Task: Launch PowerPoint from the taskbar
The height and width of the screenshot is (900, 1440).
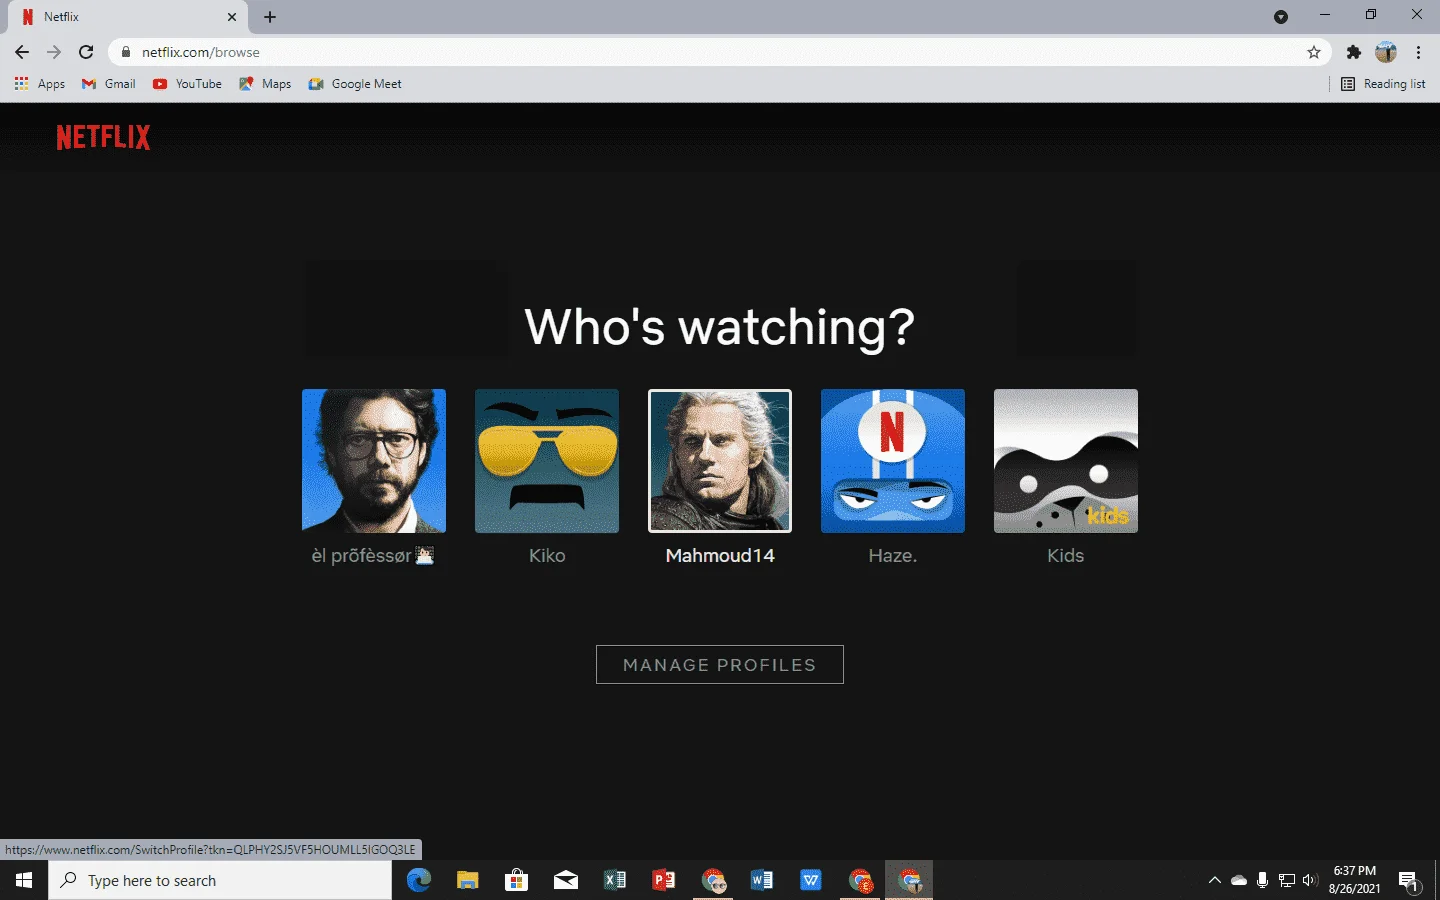Action: 663,880
